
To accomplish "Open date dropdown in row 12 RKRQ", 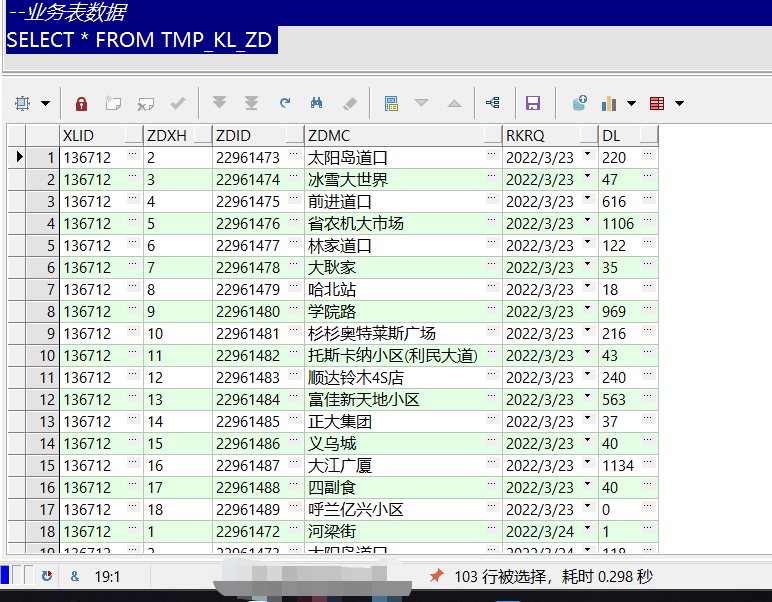I will pyautogui.click(x=587, y=396).
